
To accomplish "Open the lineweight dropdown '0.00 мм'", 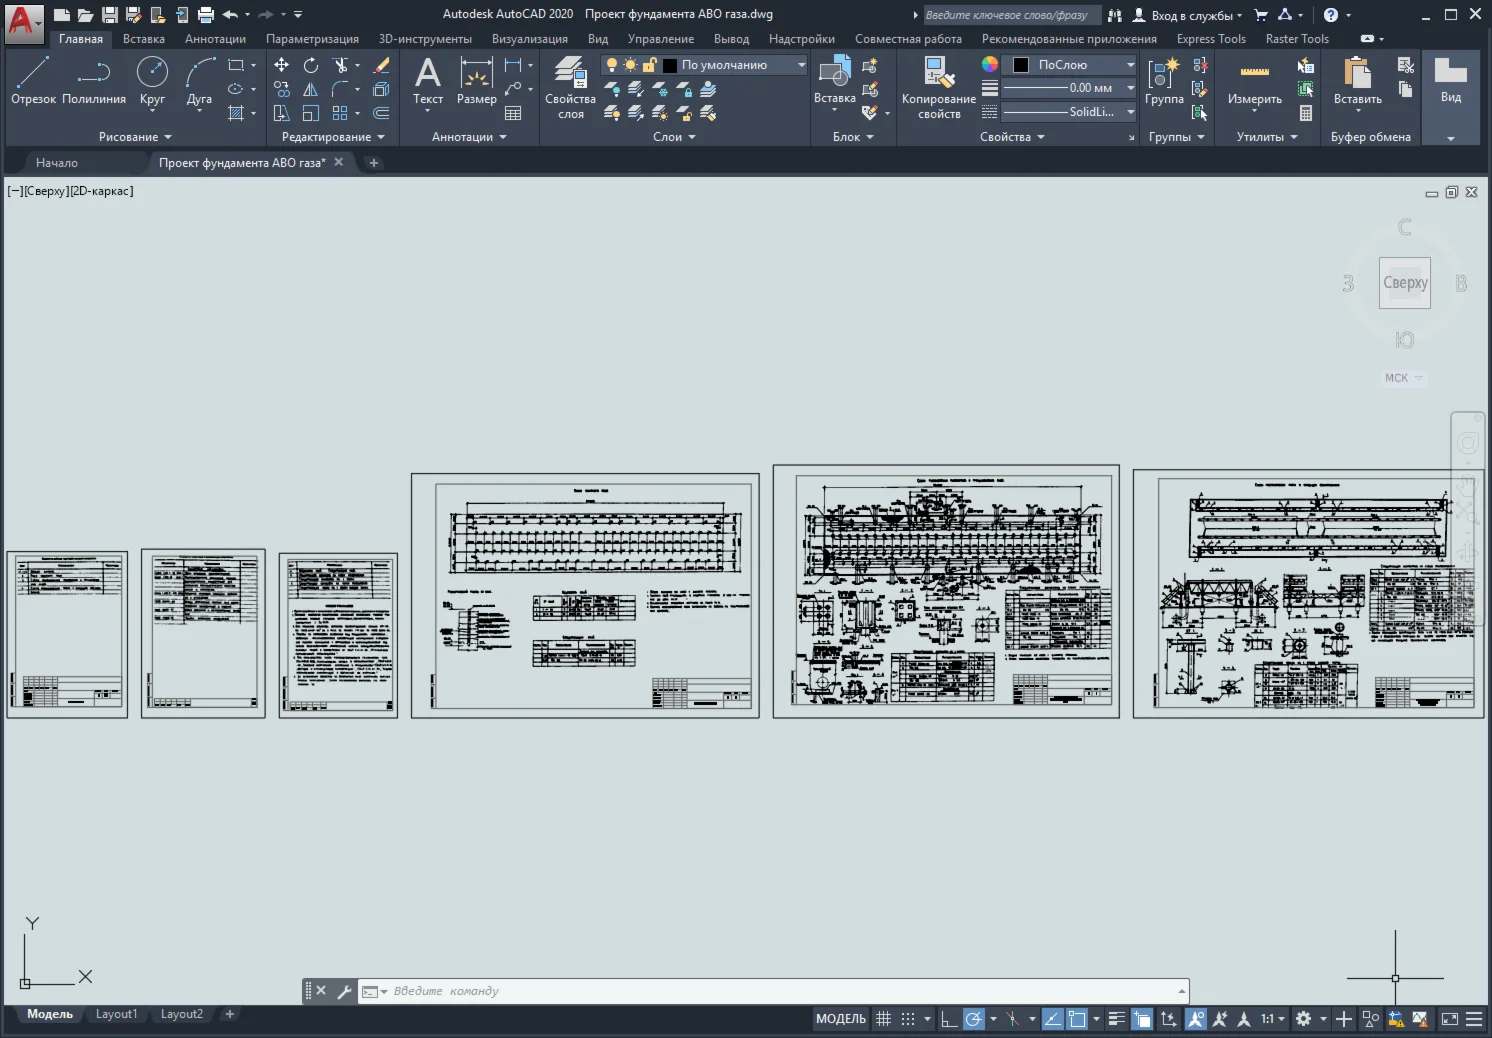I will tap(1068, 88).
